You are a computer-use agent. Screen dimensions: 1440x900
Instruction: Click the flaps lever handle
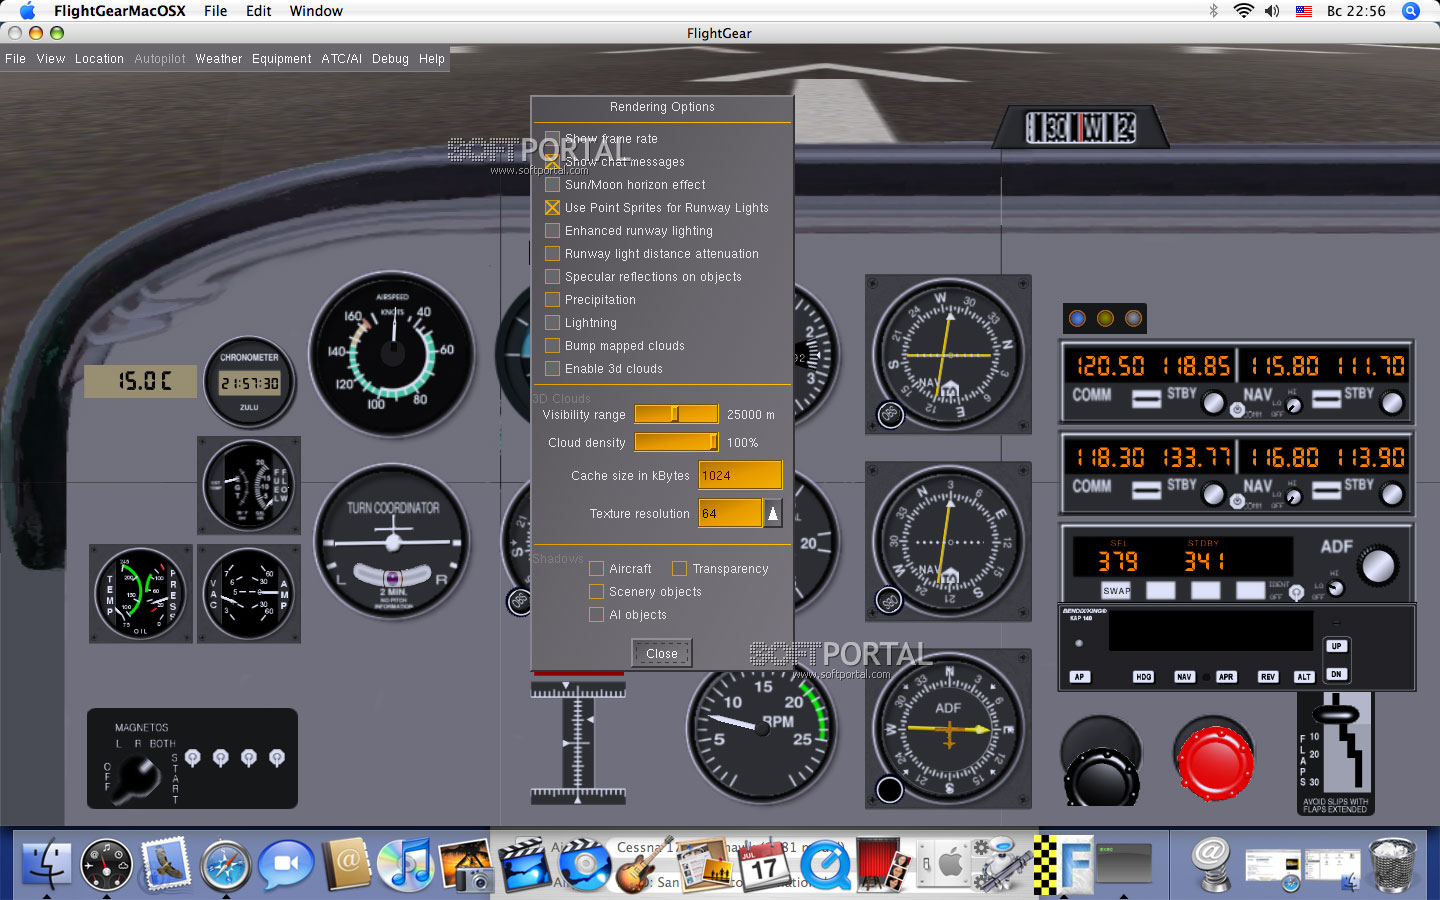(1335, 714)
